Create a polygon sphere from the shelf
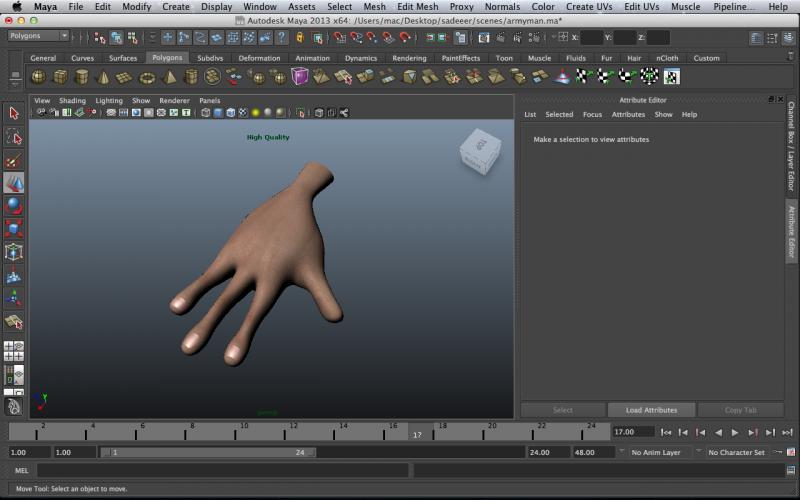The width and height of the screenshot is (800, 500). [38, 77]
